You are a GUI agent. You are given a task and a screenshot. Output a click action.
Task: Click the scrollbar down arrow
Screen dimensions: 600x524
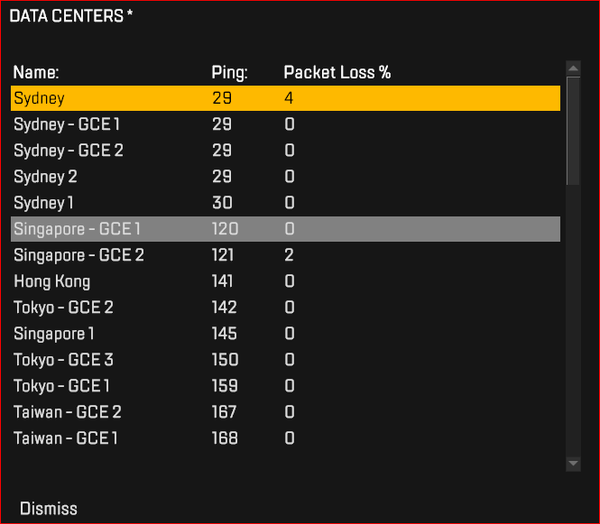tap(573, 463)
